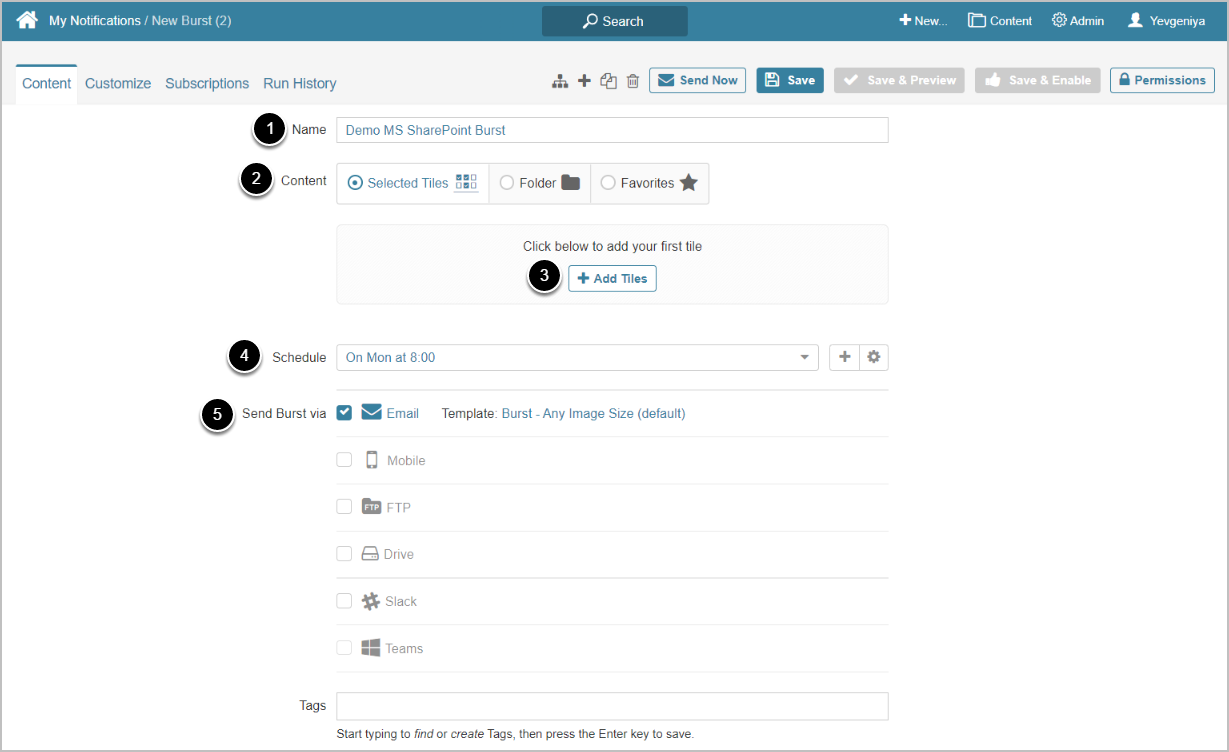Duplicate the burst with copy icon
This screenshot has width=1229, height=752.
click(608, 81)
